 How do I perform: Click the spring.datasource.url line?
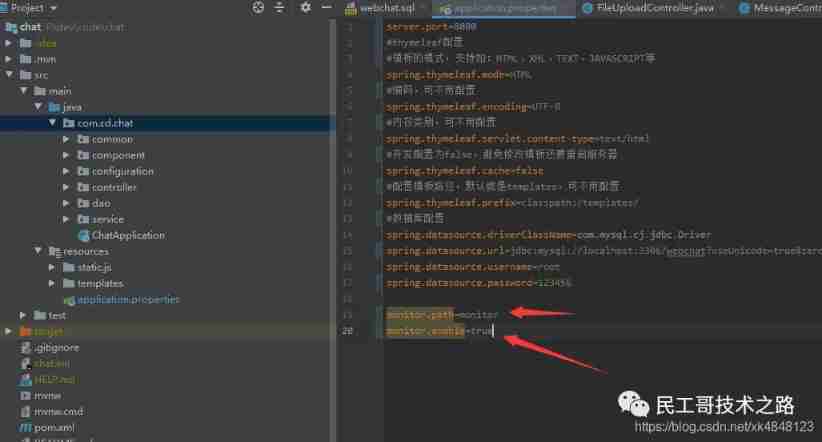click(604, 251)
